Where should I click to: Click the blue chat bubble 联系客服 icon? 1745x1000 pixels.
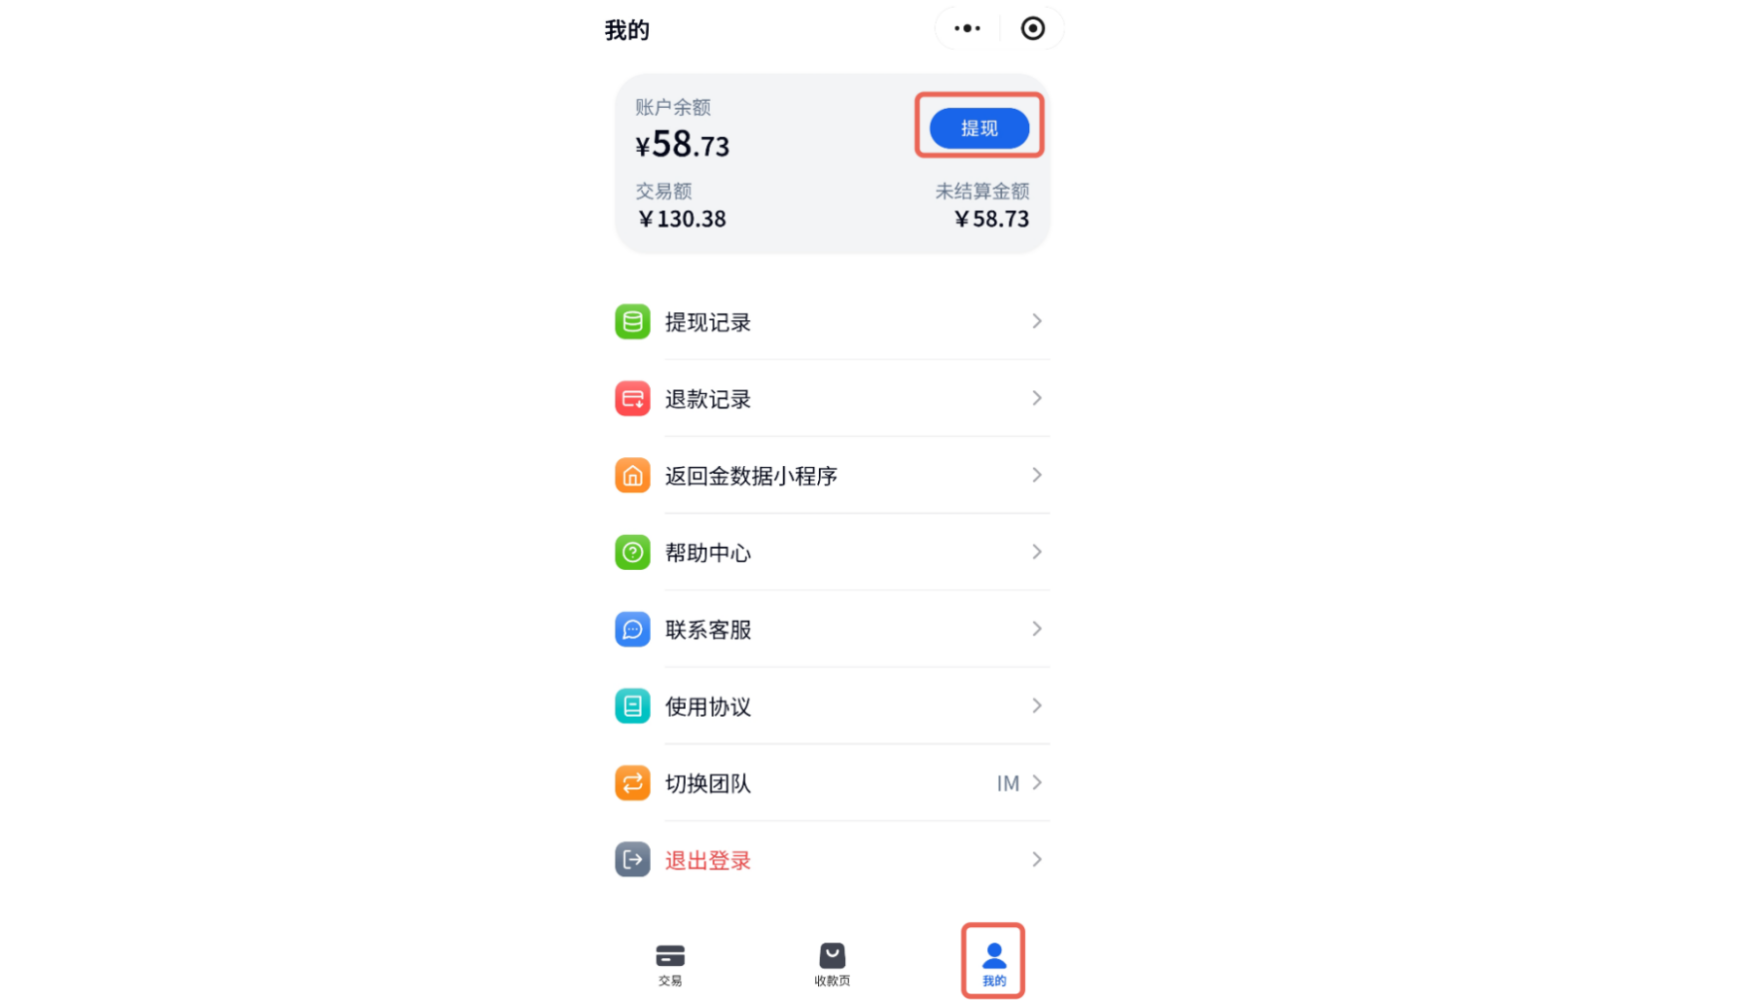tap(632, 629)
